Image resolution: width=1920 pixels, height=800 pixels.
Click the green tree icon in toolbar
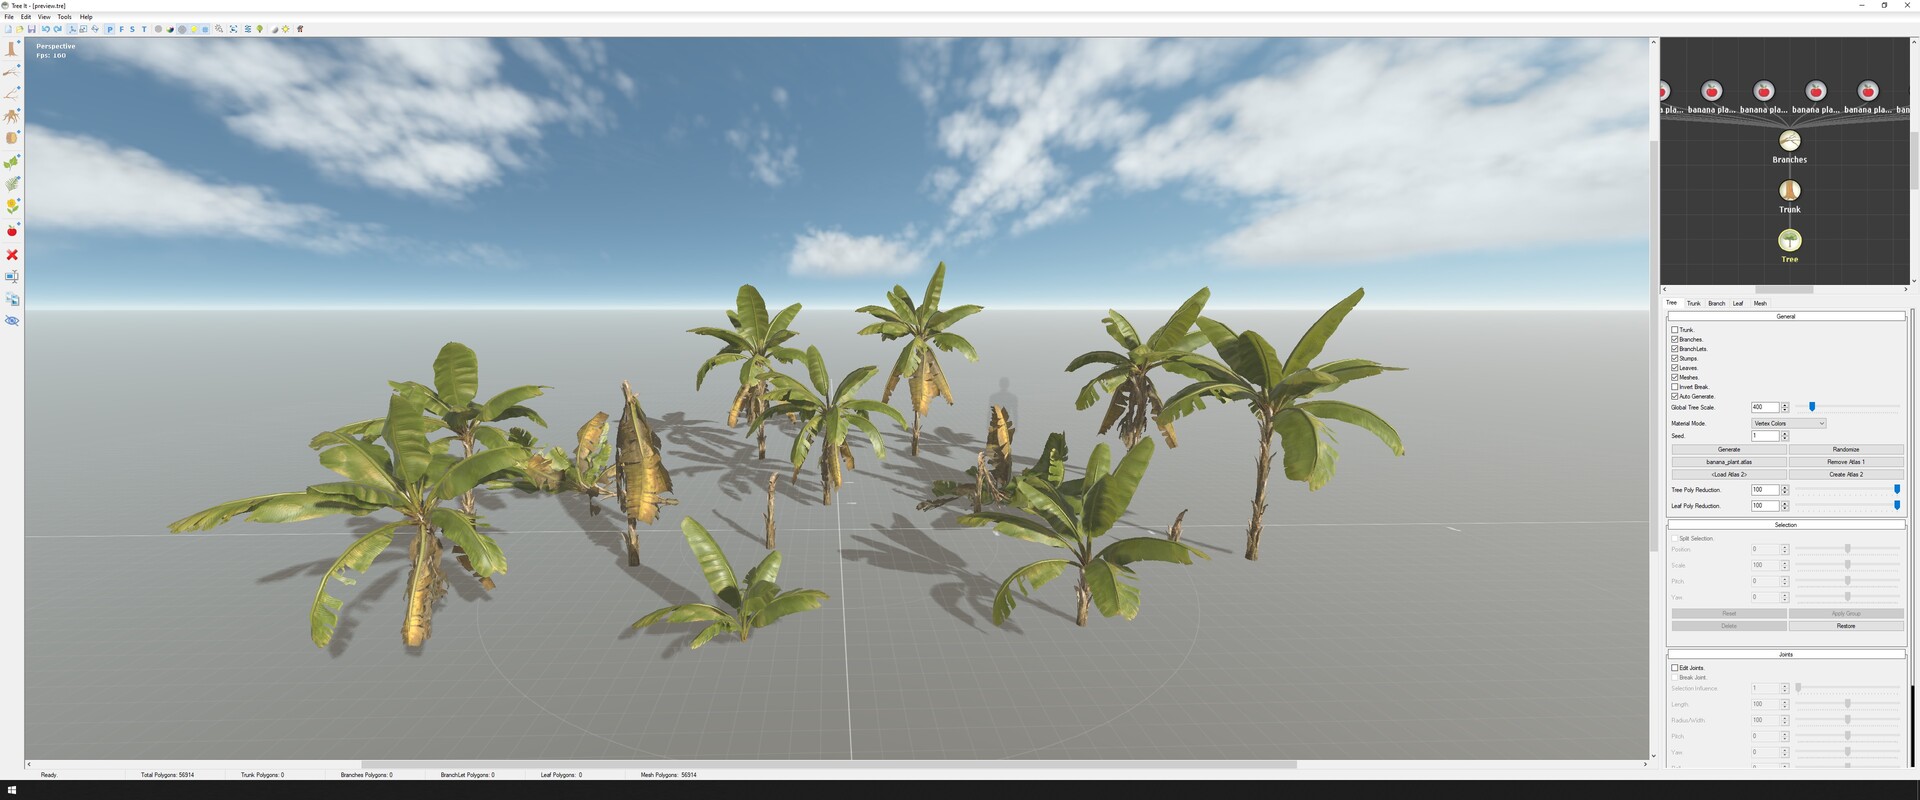[x=260, y=29]
